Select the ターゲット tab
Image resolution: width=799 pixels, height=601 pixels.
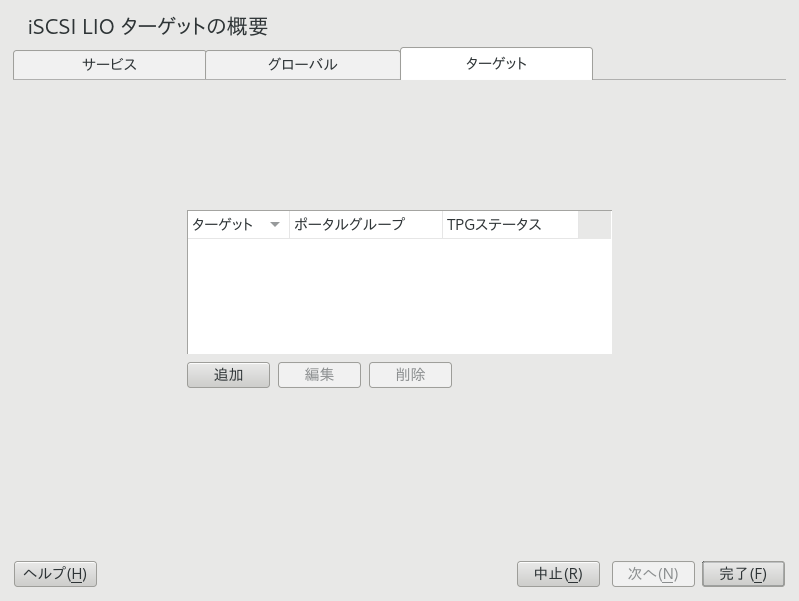point(496,64)
